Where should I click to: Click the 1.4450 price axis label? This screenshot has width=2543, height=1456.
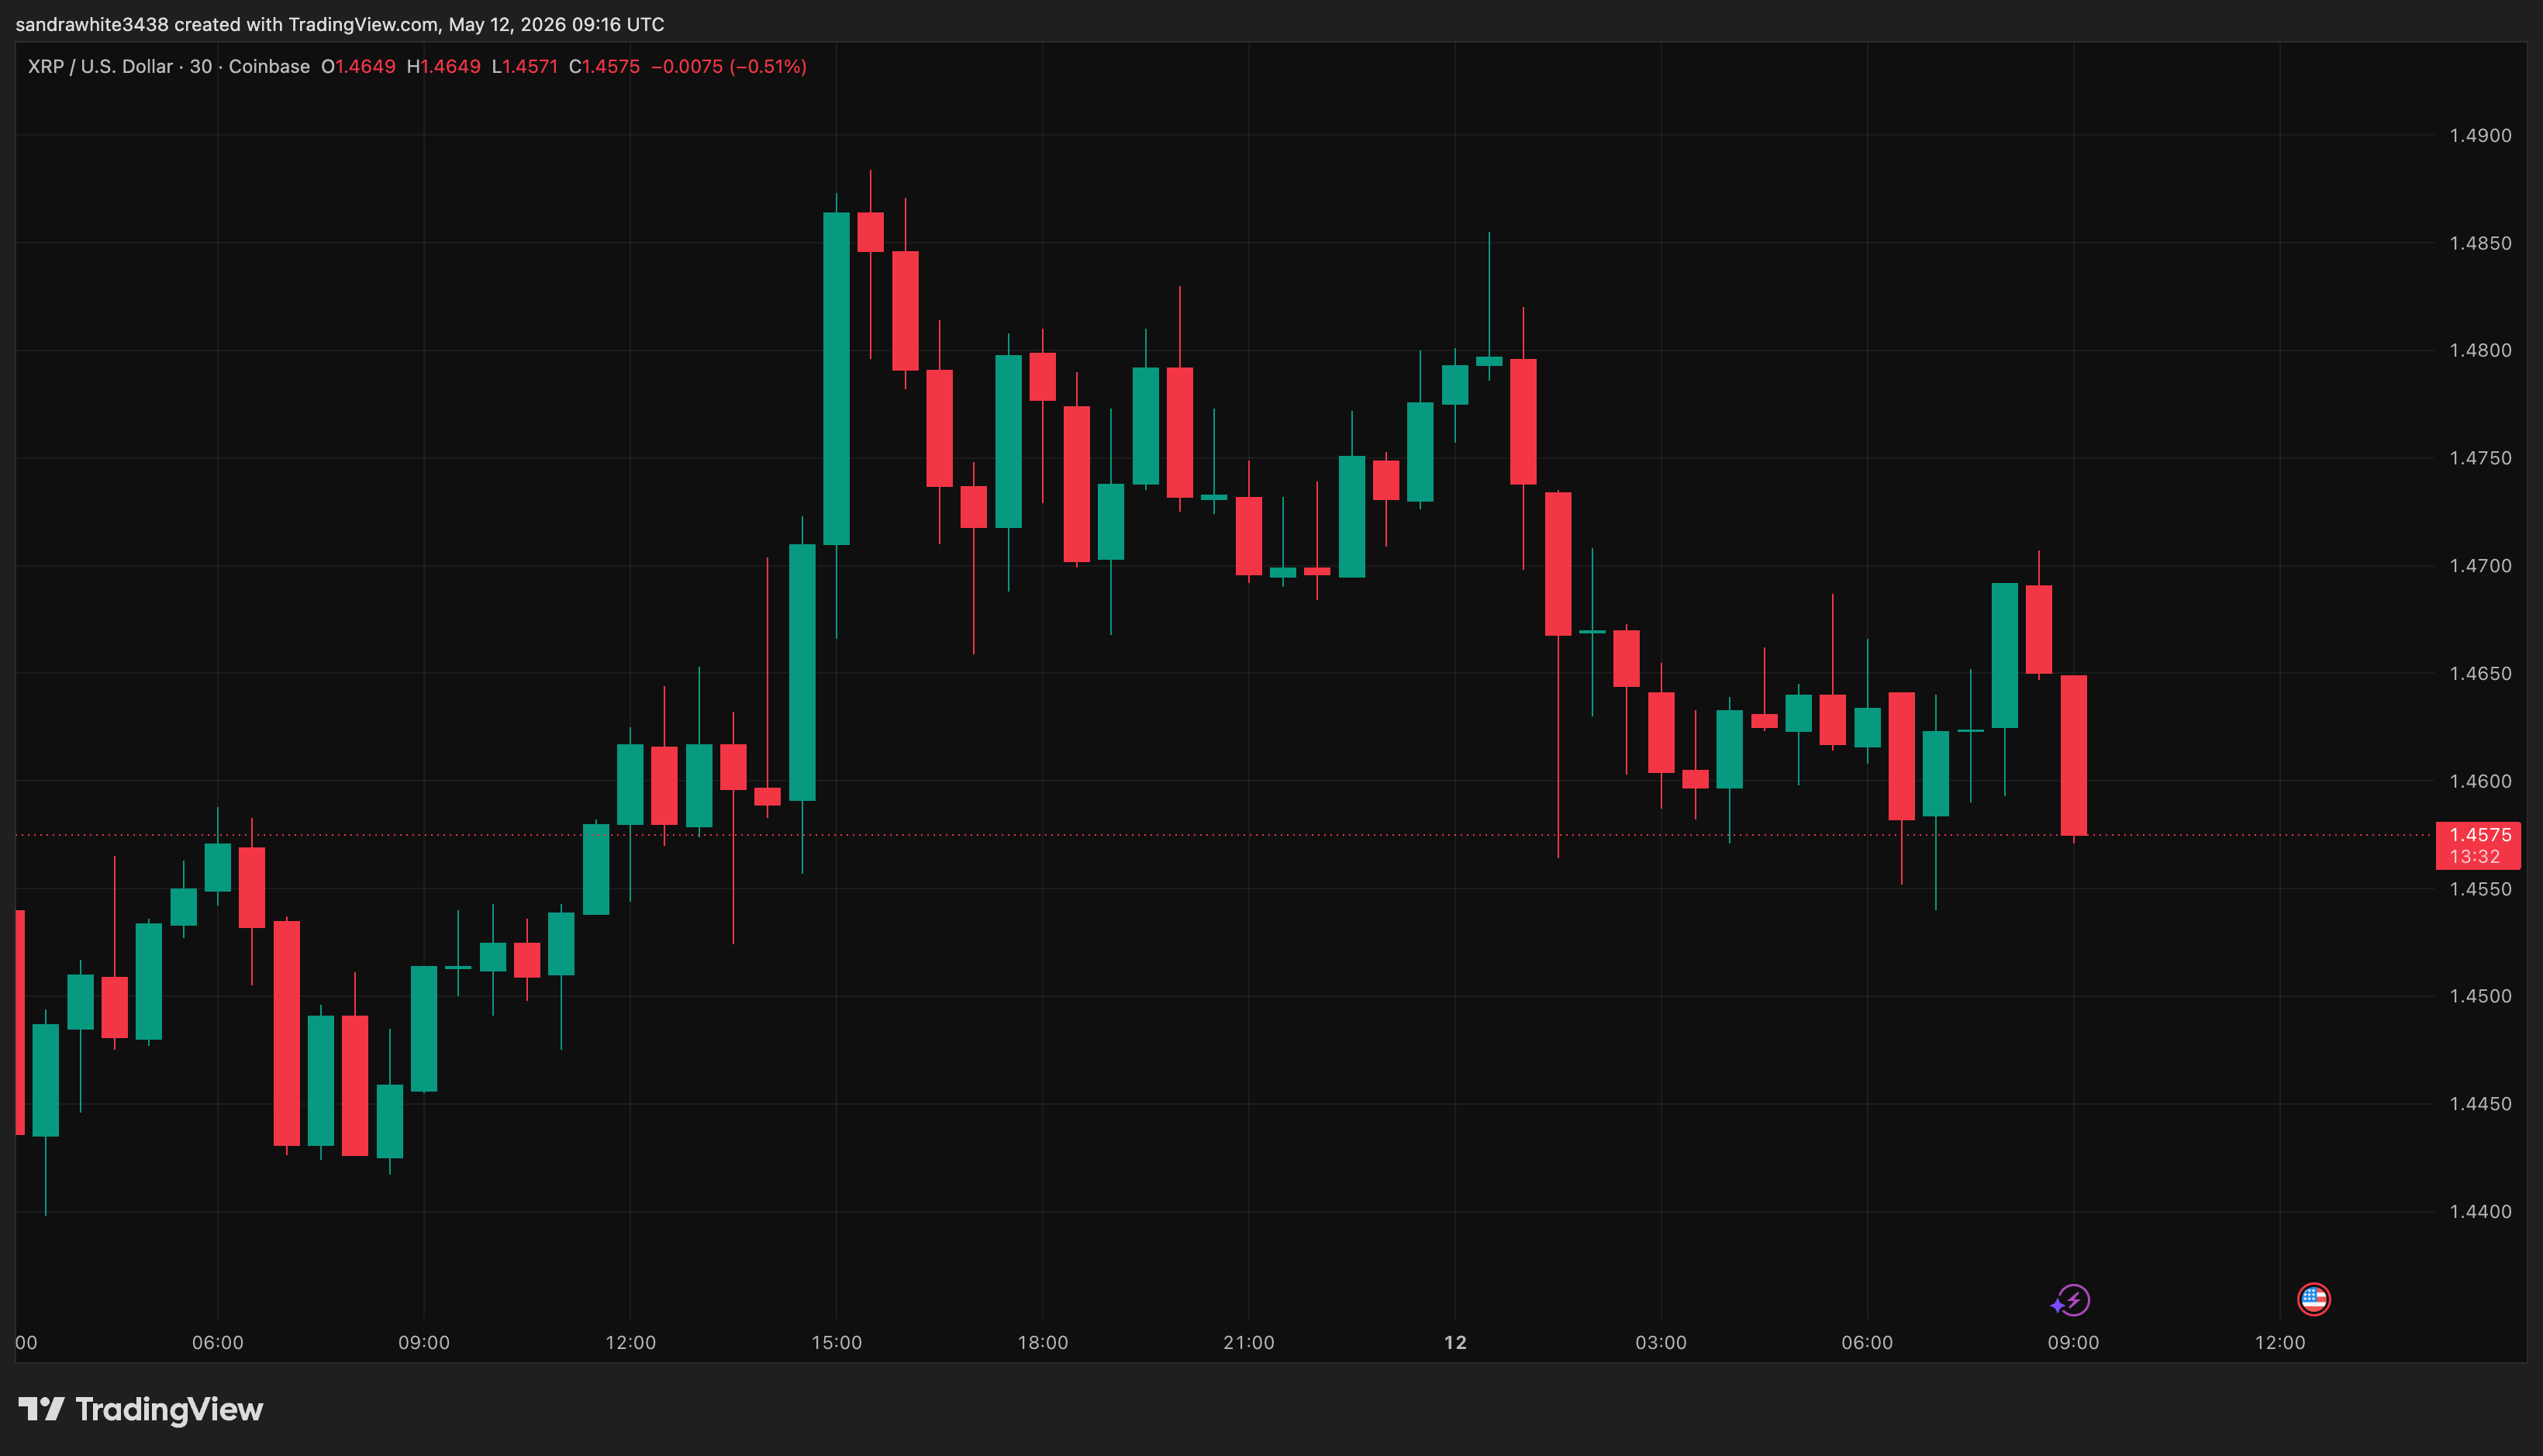coord(2480,1104)
